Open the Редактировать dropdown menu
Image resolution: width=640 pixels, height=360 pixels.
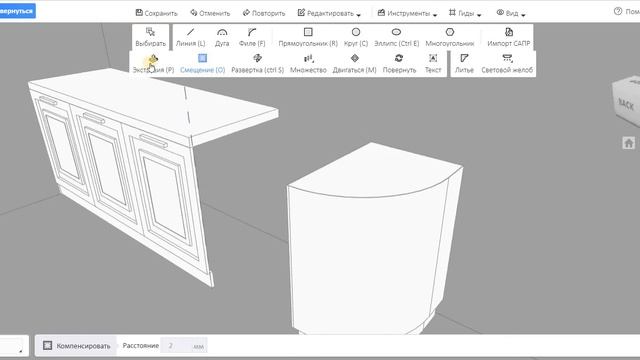coord(329,13)
